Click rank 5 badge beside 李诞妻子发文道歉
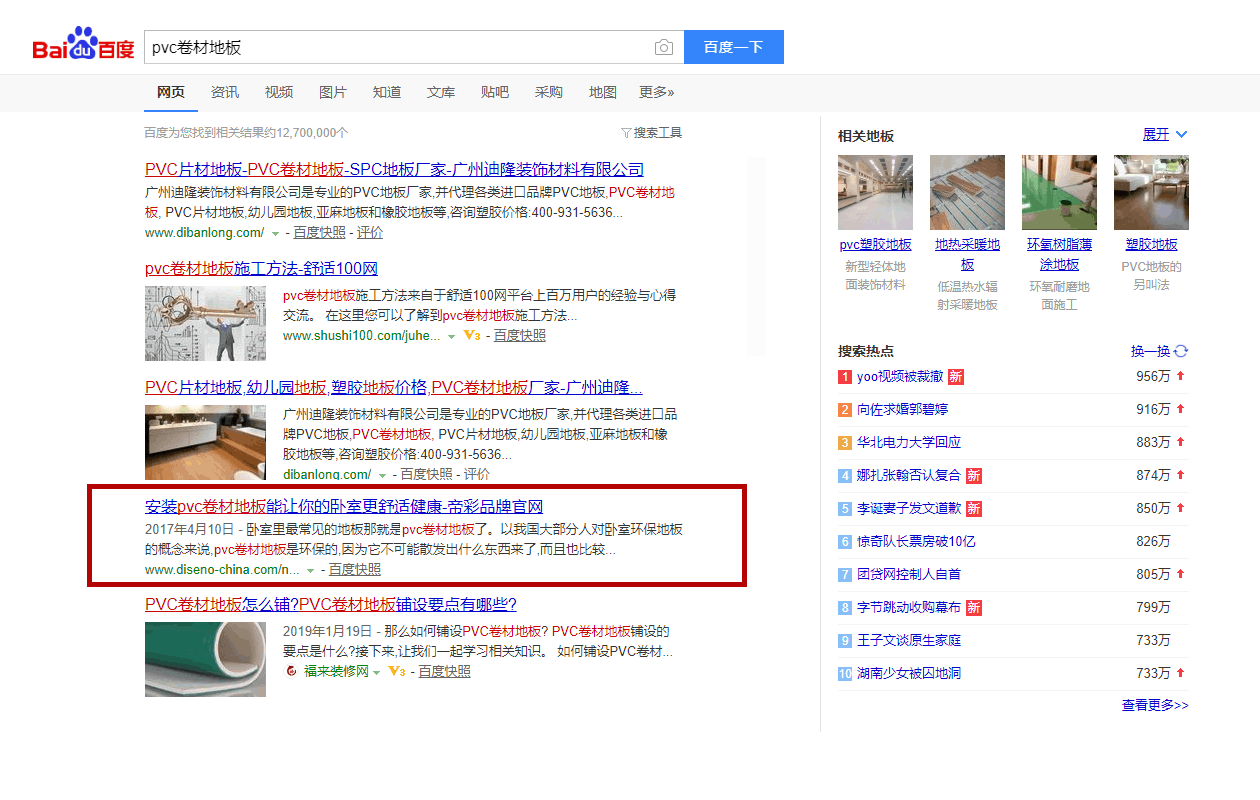Viewport: 1260px width, 800px height. coord(845,509)
